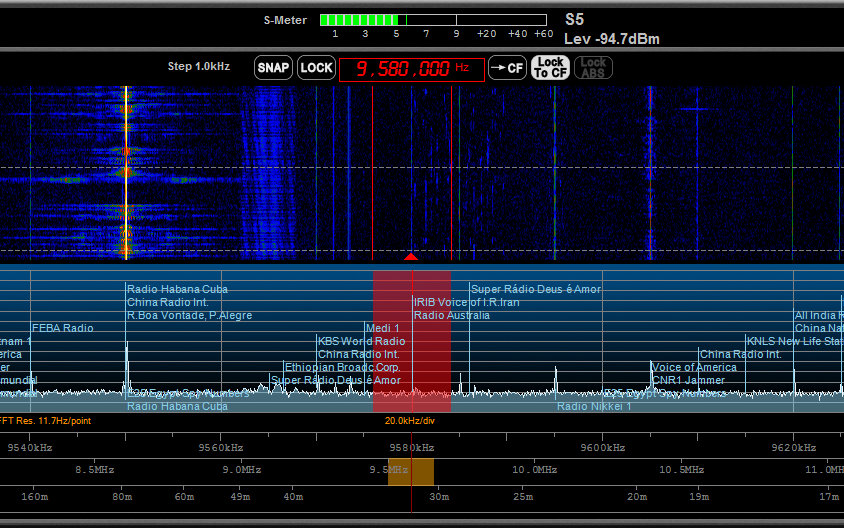Select the 19m band label
This screenshot has height=528, width=844.
699,497
